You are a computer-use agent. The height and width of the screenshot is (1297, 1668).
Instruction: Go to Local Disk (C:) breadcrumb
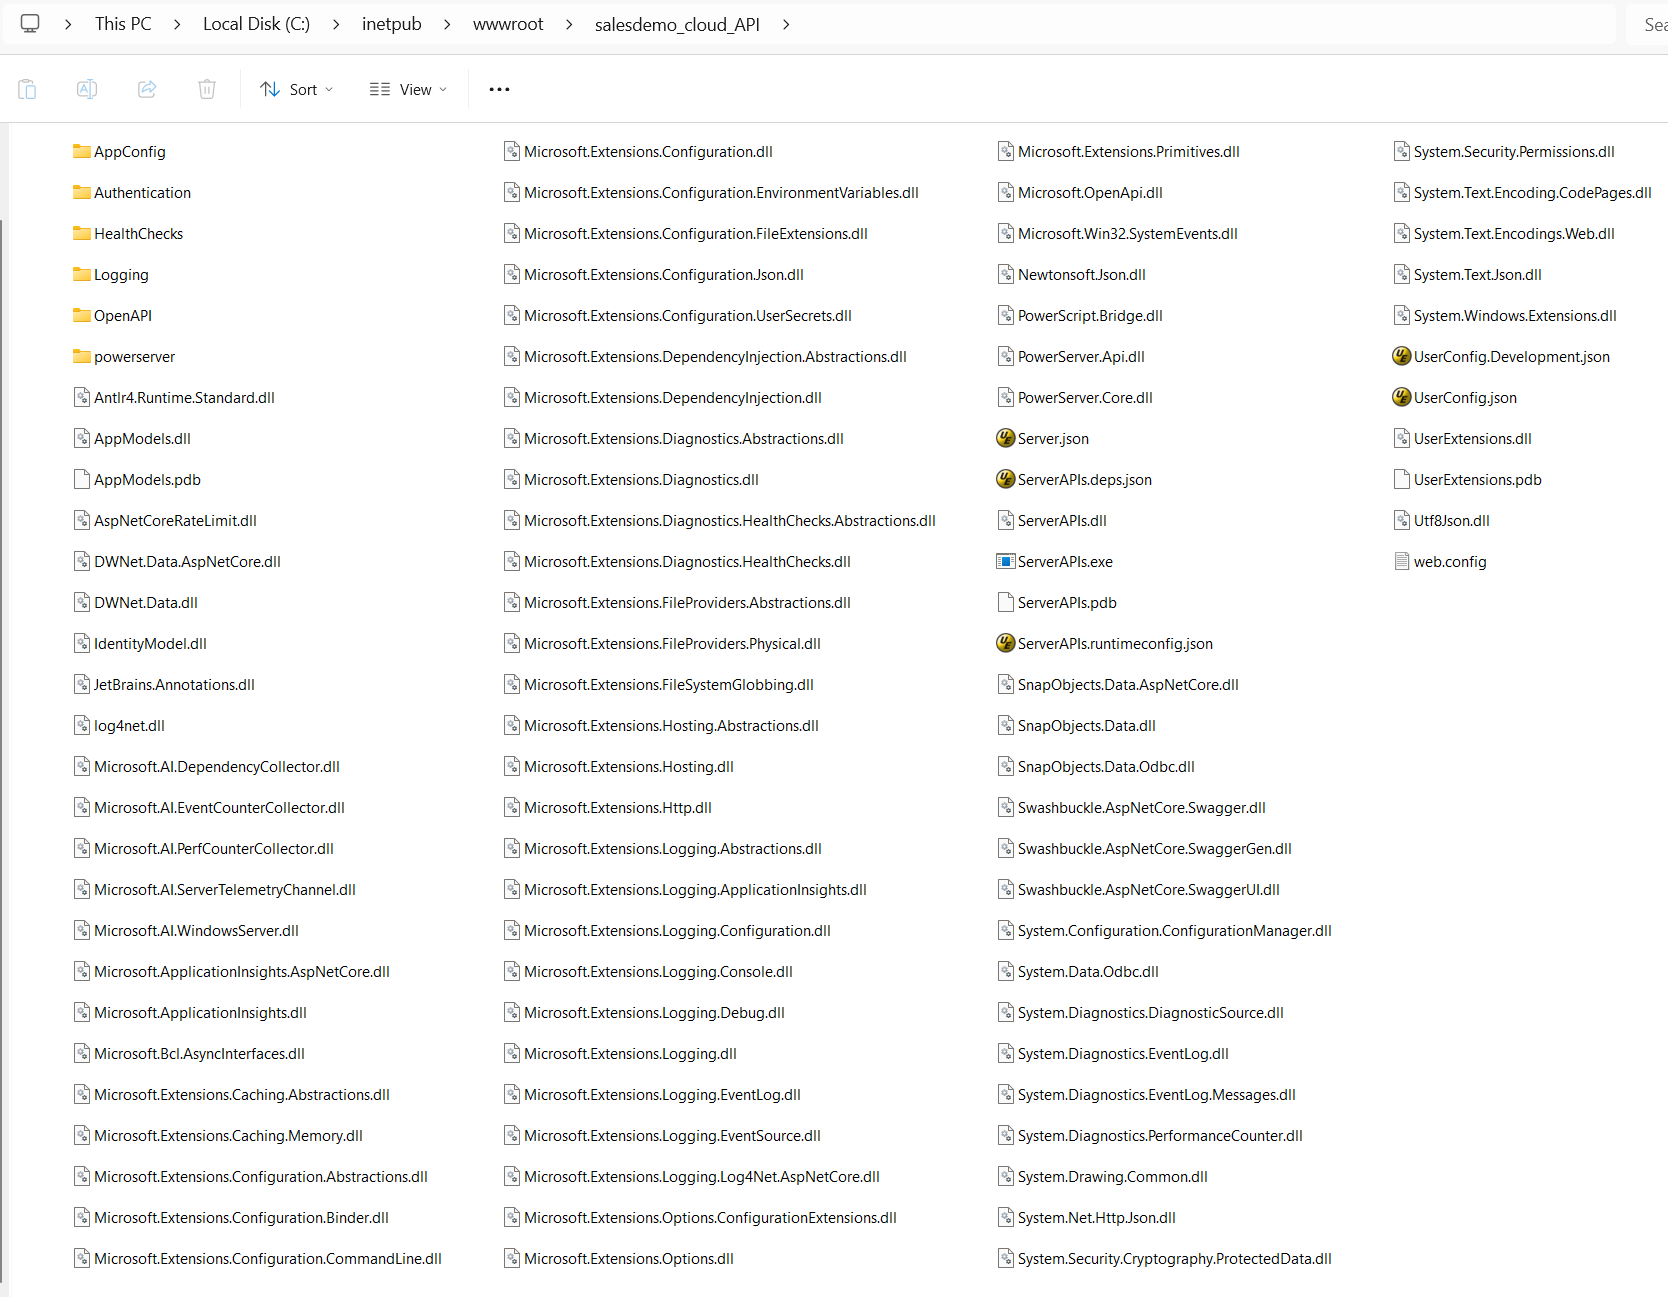pos(256,24)
